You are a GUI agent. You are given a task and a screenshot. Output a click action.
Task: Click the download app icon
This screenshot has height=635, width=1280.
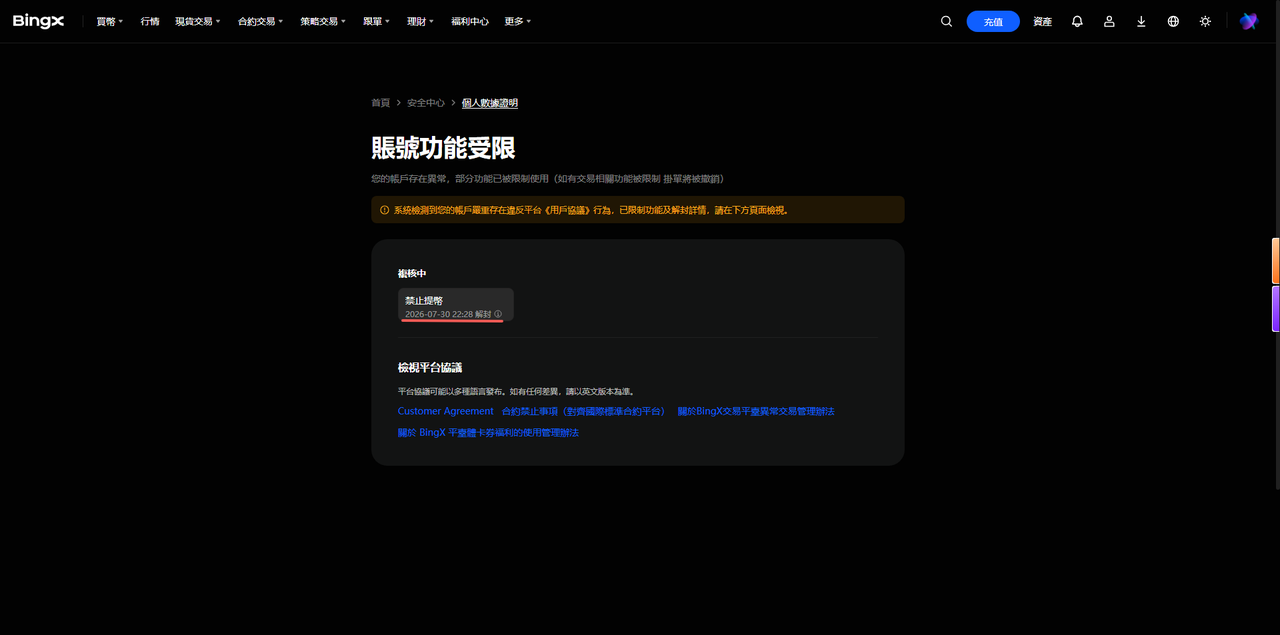(x=1141, y=21)
